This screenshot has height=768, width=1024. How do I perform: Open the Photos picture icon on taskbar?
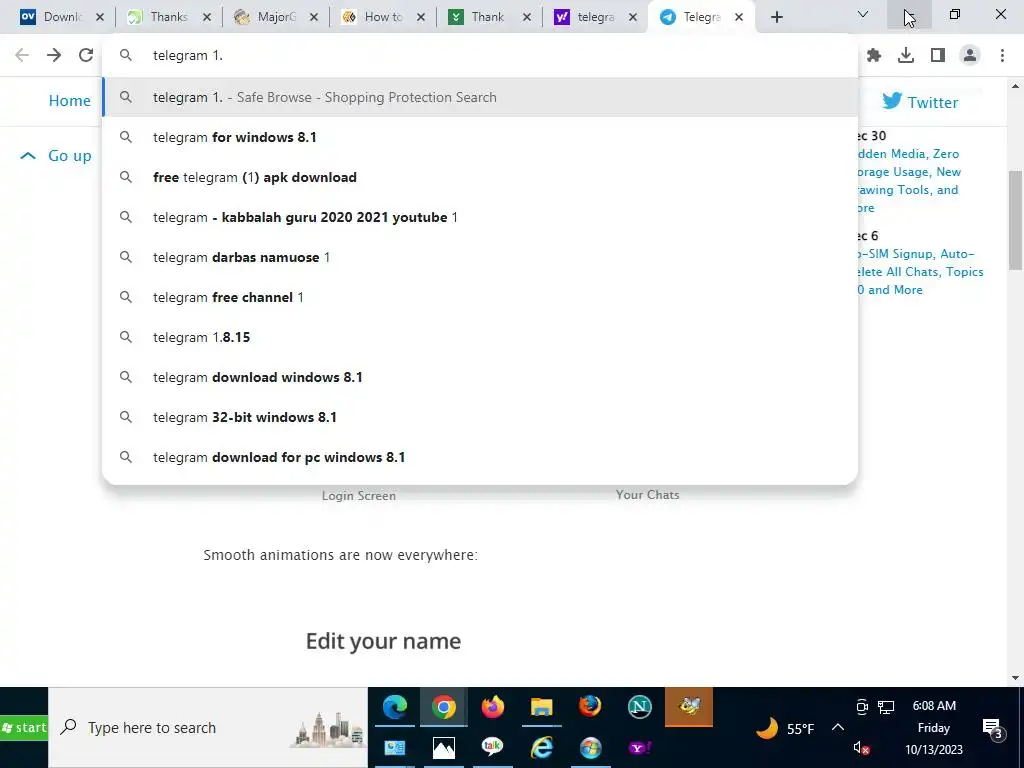pyautogui.click(x=443, y=748)
